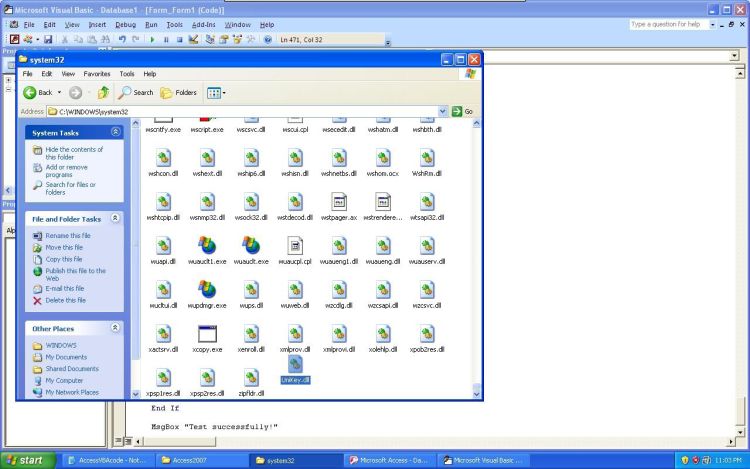750x469 pixels.
Task: Open Project Explorer icon in VBA toolbar
Action: click(210, 39)
